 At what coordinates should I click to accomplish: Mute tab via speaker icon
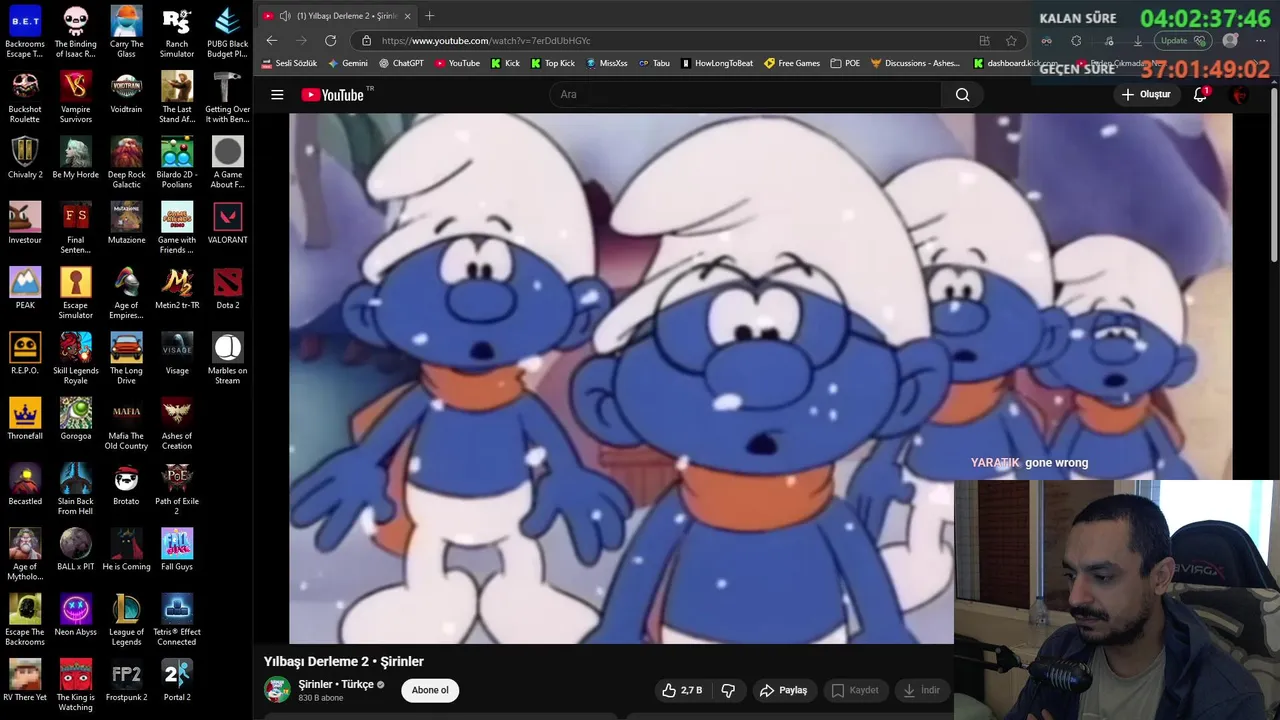pyautogui.click(x=285, y=16)
